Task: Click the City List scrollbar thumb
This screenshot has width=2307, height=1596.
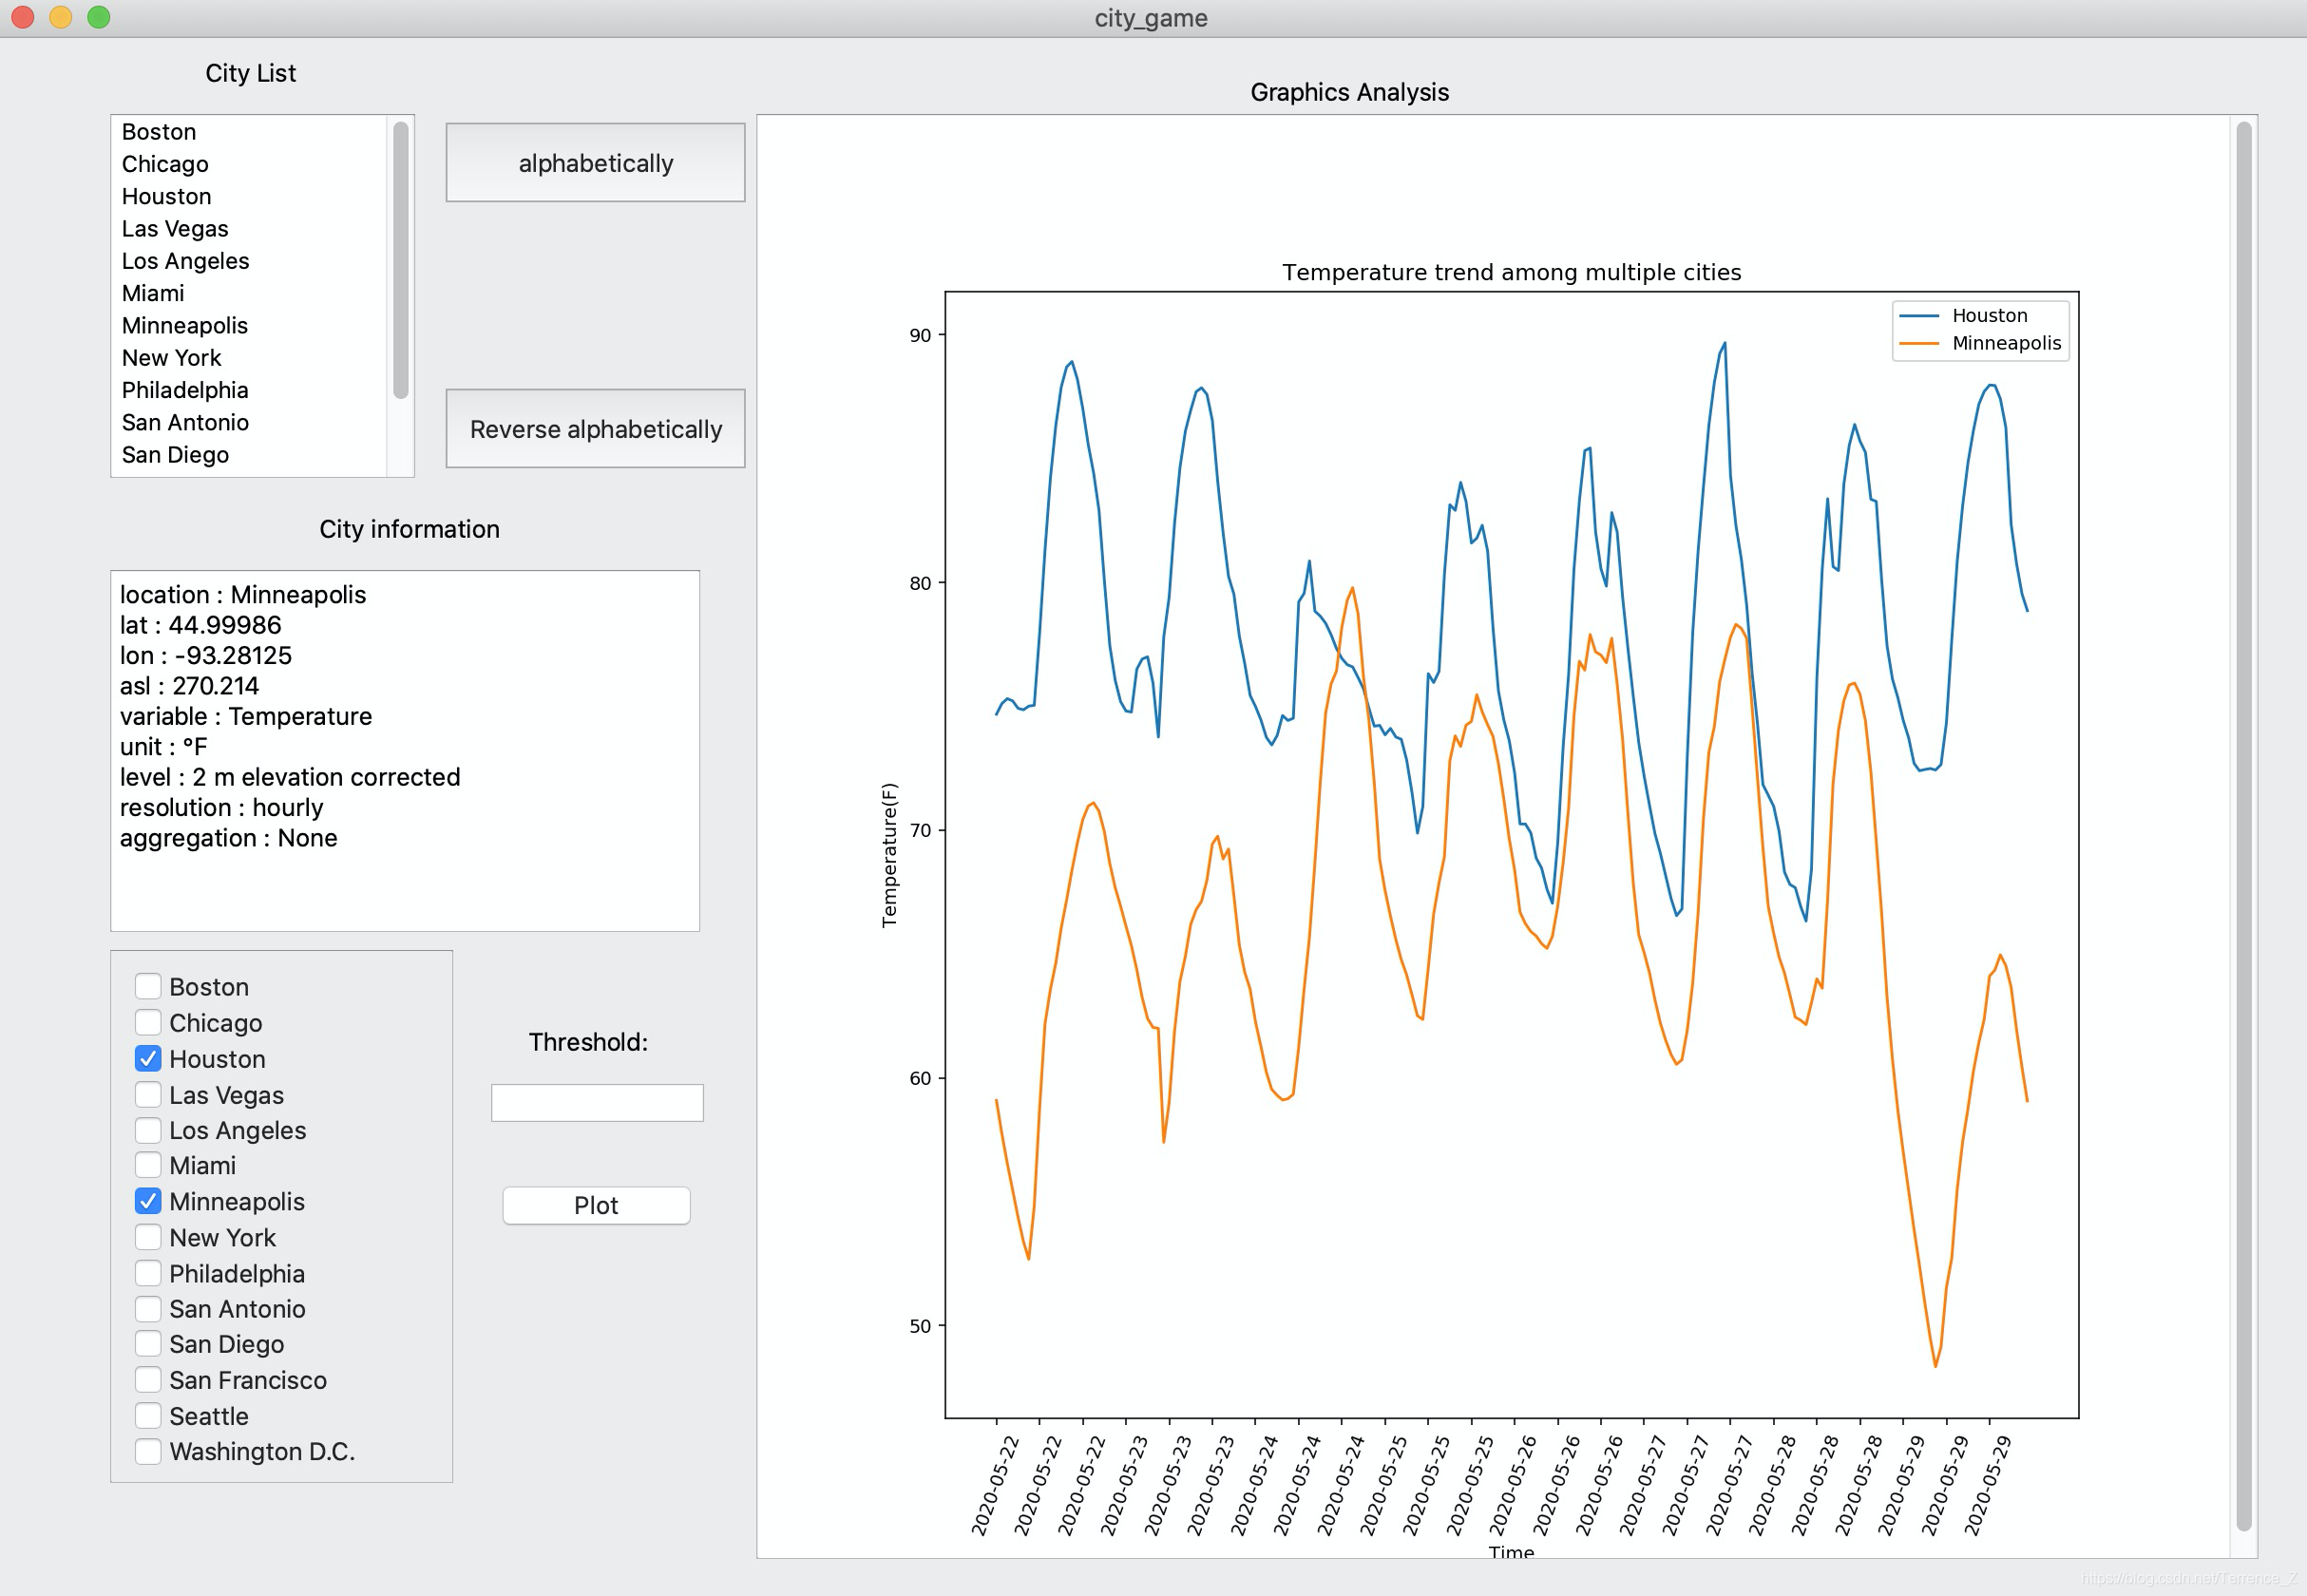Action: pos(401,260)
